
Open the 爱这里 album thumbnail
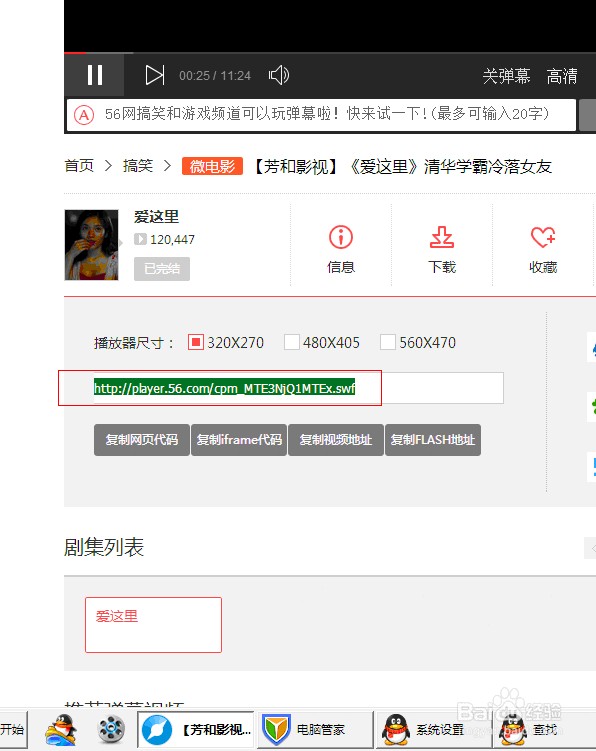pyautogui.click(x=92, y=245)
